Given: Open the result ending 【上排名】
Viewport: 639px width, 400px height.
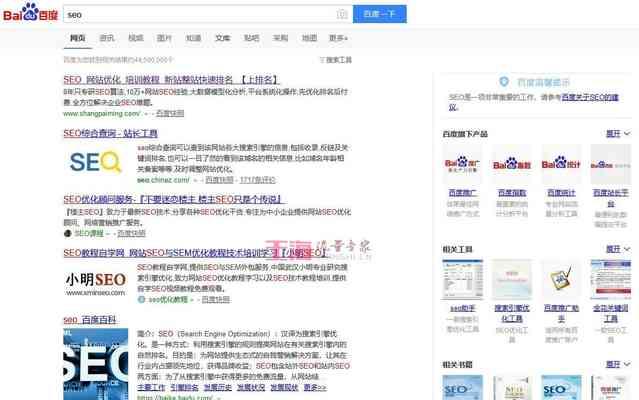Looking at the screenshot, I should tap(170, 79).
